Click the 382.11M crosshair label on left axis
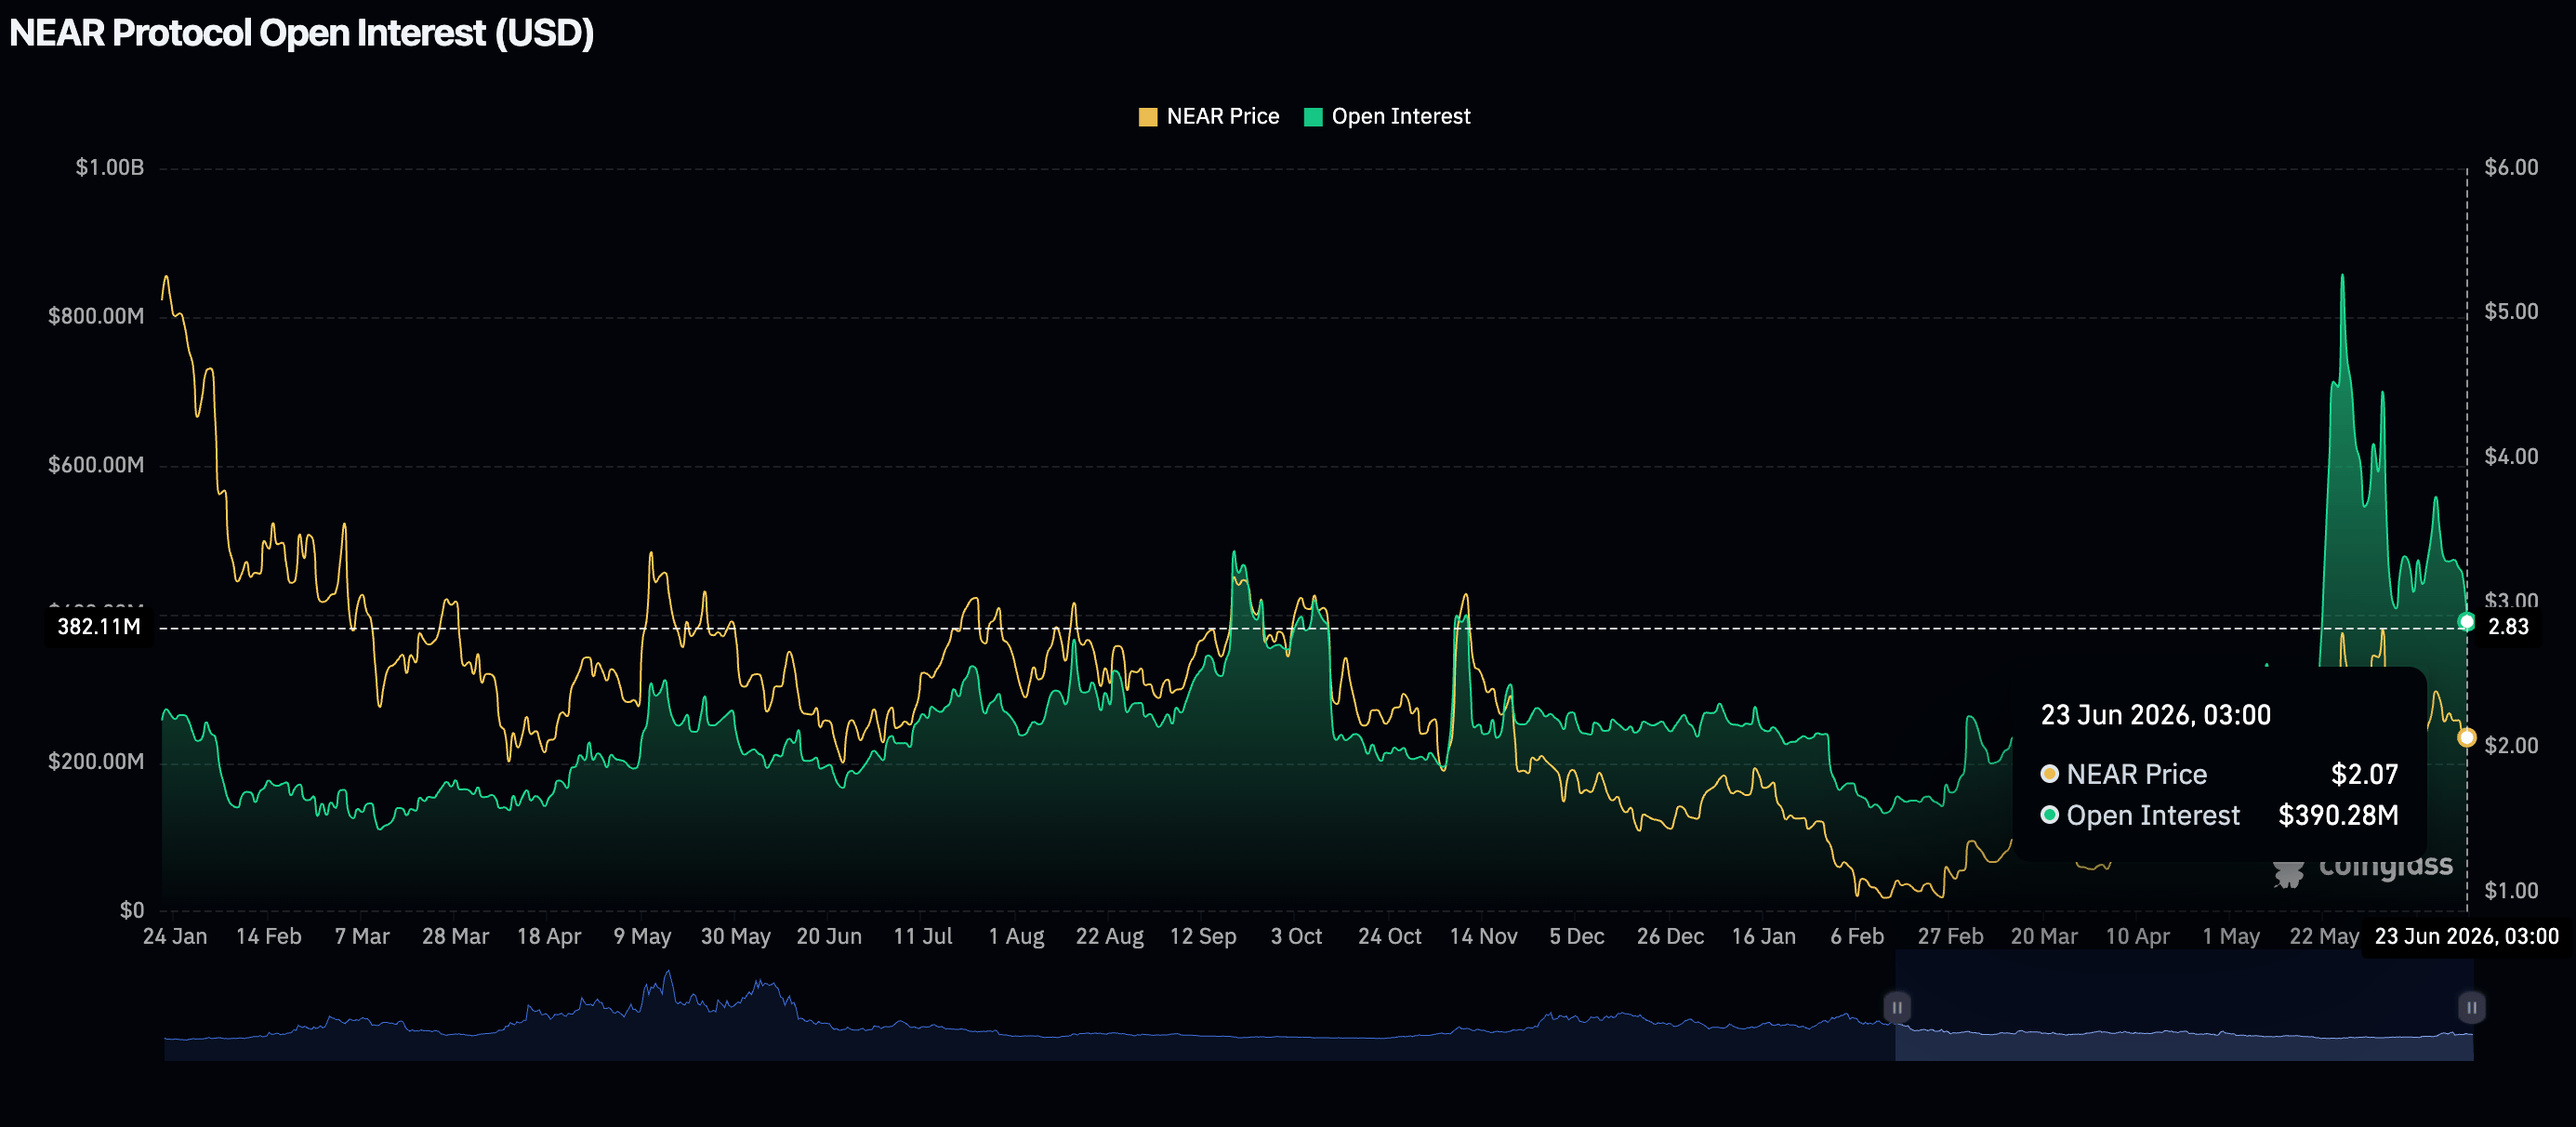 pyautogui.click(x=98, y=627)
